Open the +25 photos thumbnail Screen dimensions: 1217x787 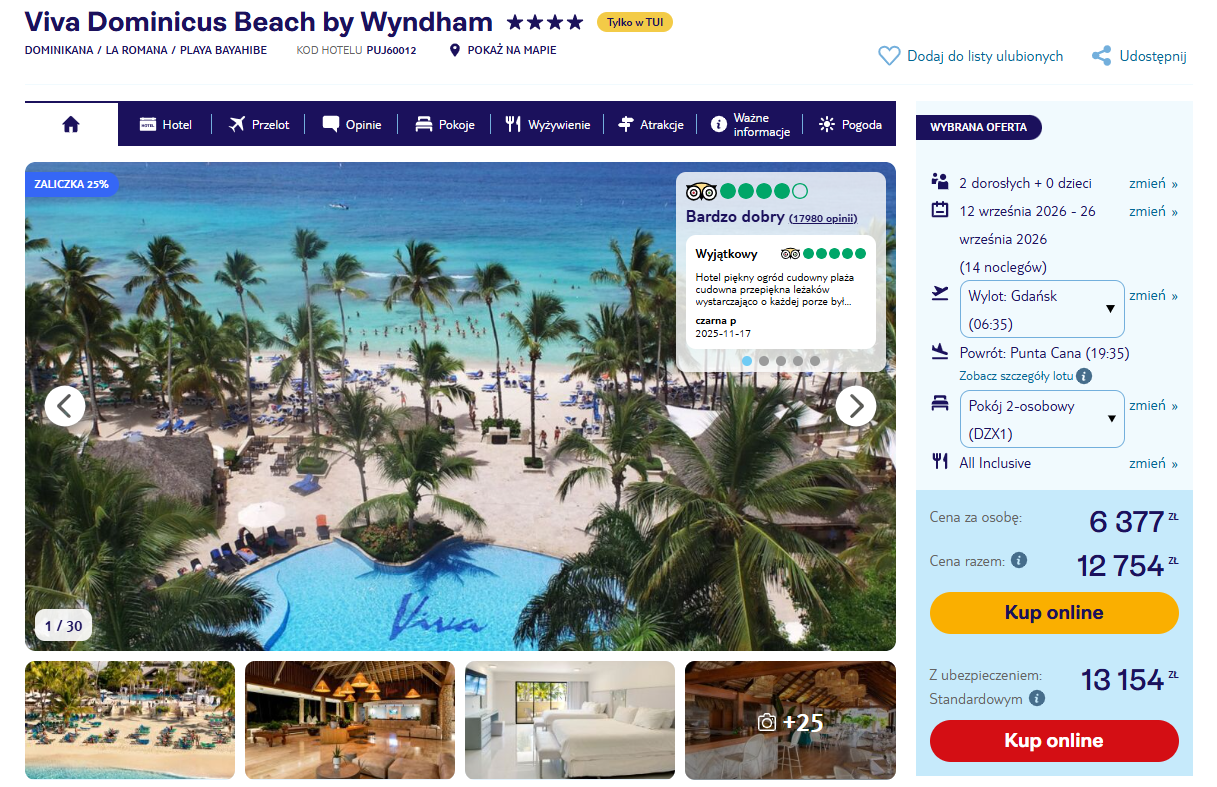(x=790, y=720)
